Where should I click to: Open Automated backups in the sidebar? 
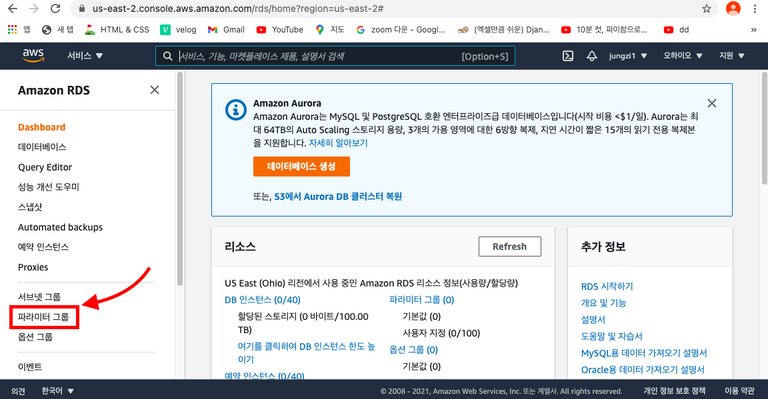[x=60, y=227]
